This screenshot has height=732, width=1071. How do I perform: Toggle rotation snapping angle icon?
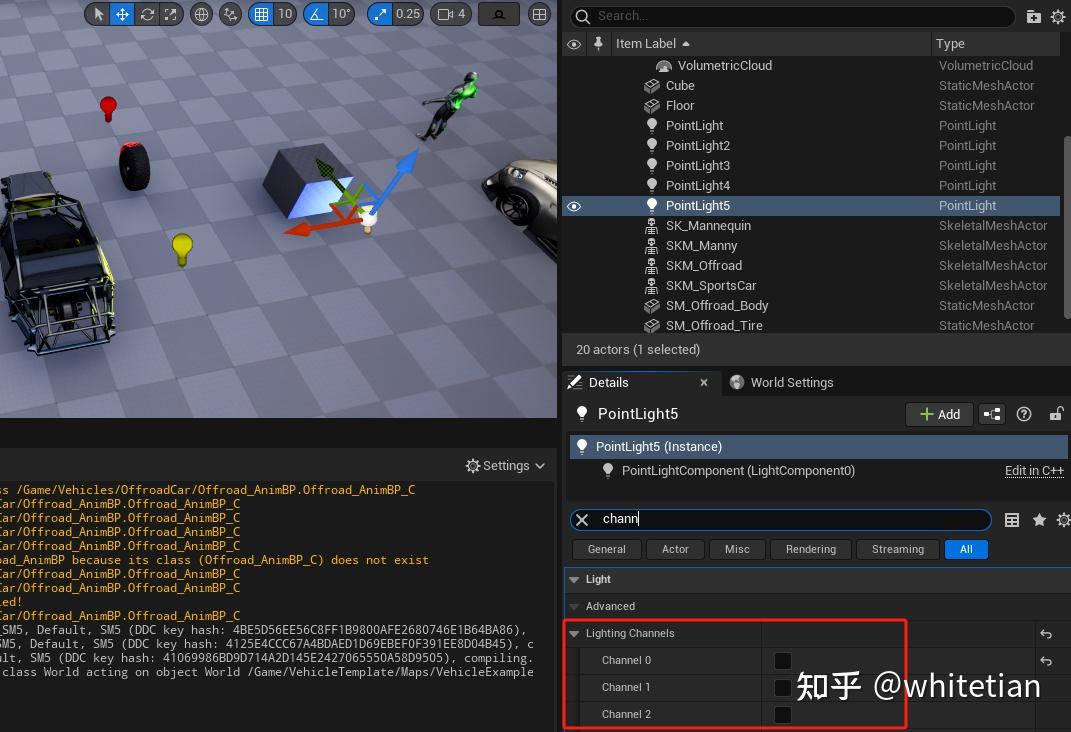pyautogui.click(x=316, y=14)
